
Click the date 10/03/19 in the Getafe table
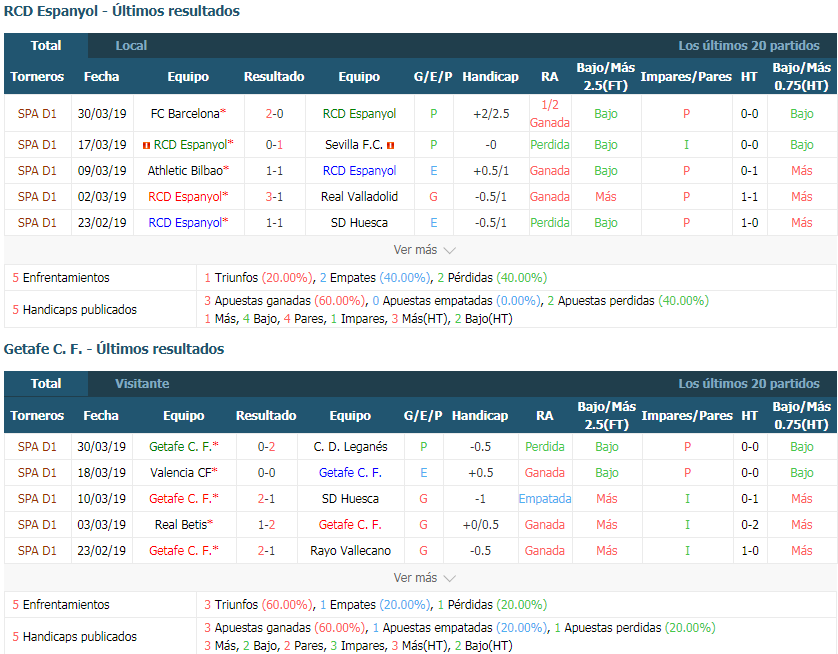102,499
